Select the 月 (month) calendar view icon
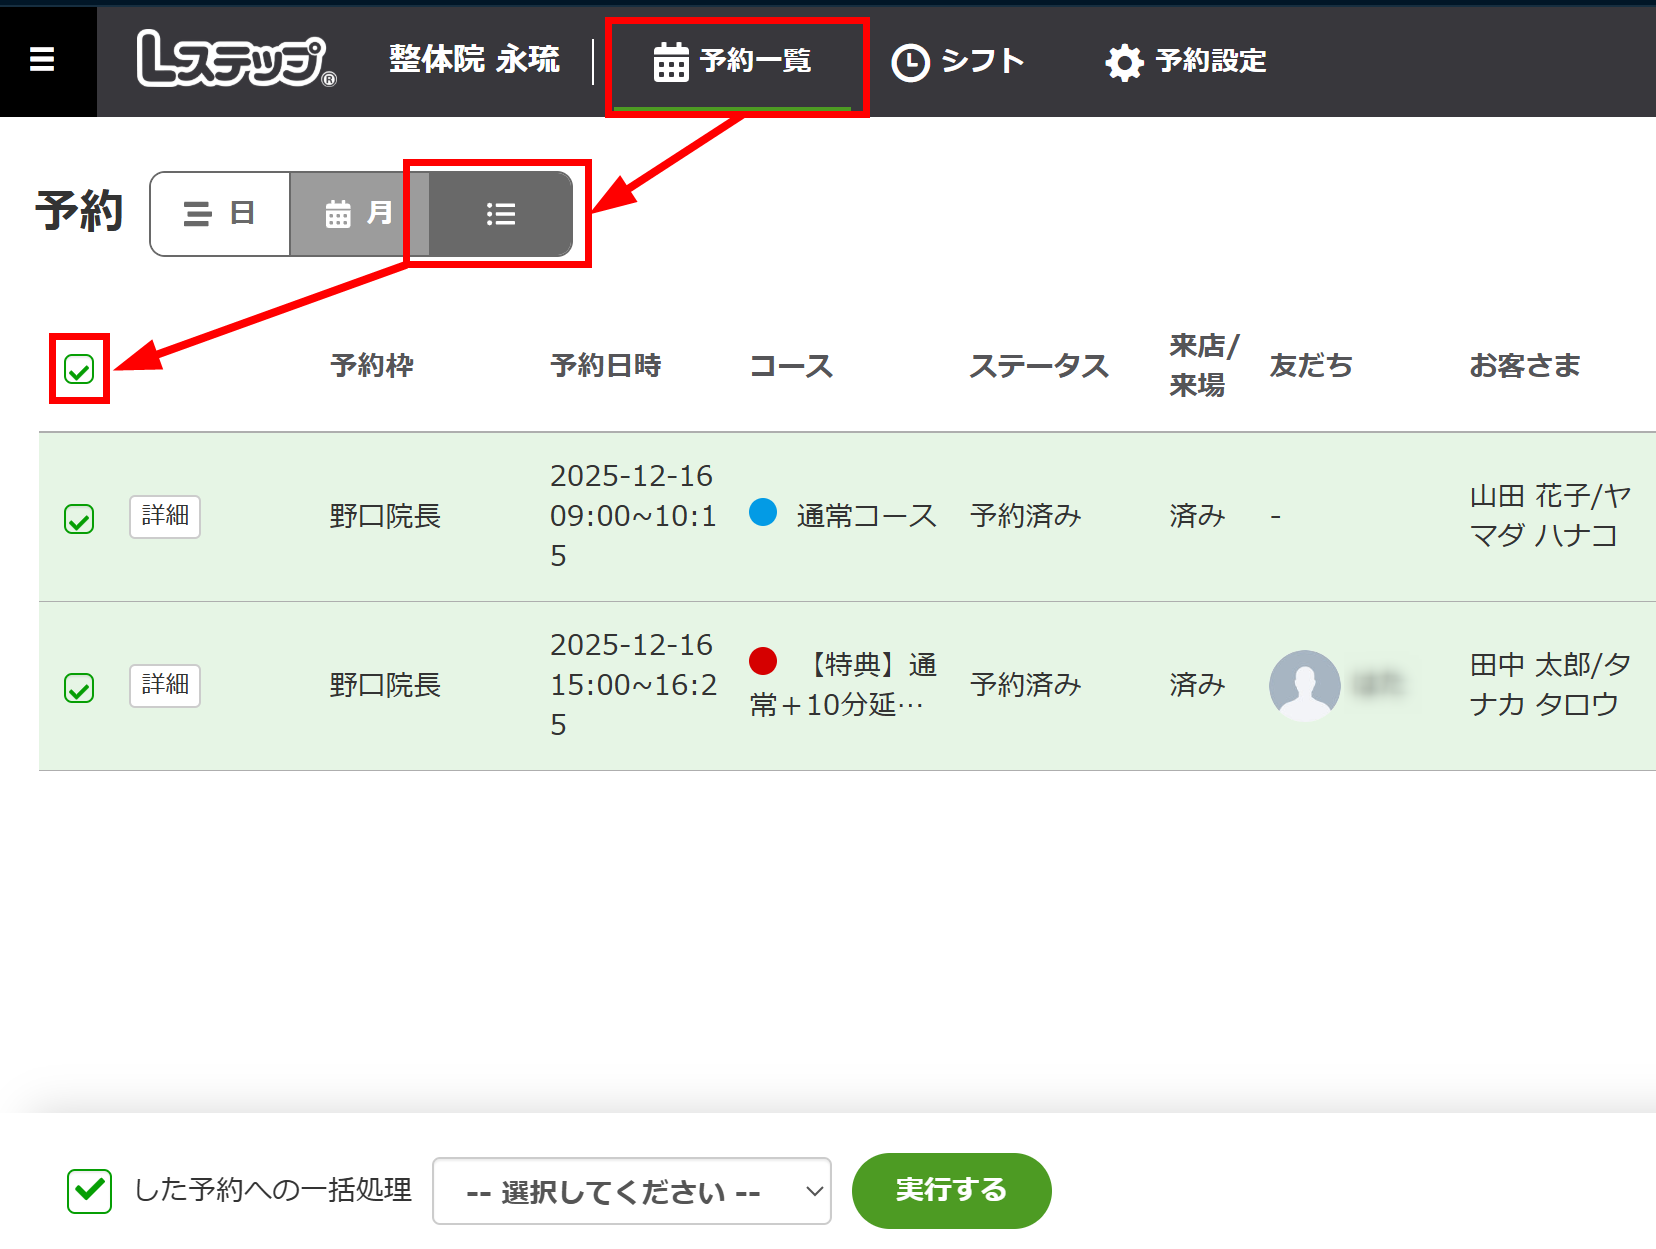This screenshot has width=1656, height=1249. pos(355,213)
